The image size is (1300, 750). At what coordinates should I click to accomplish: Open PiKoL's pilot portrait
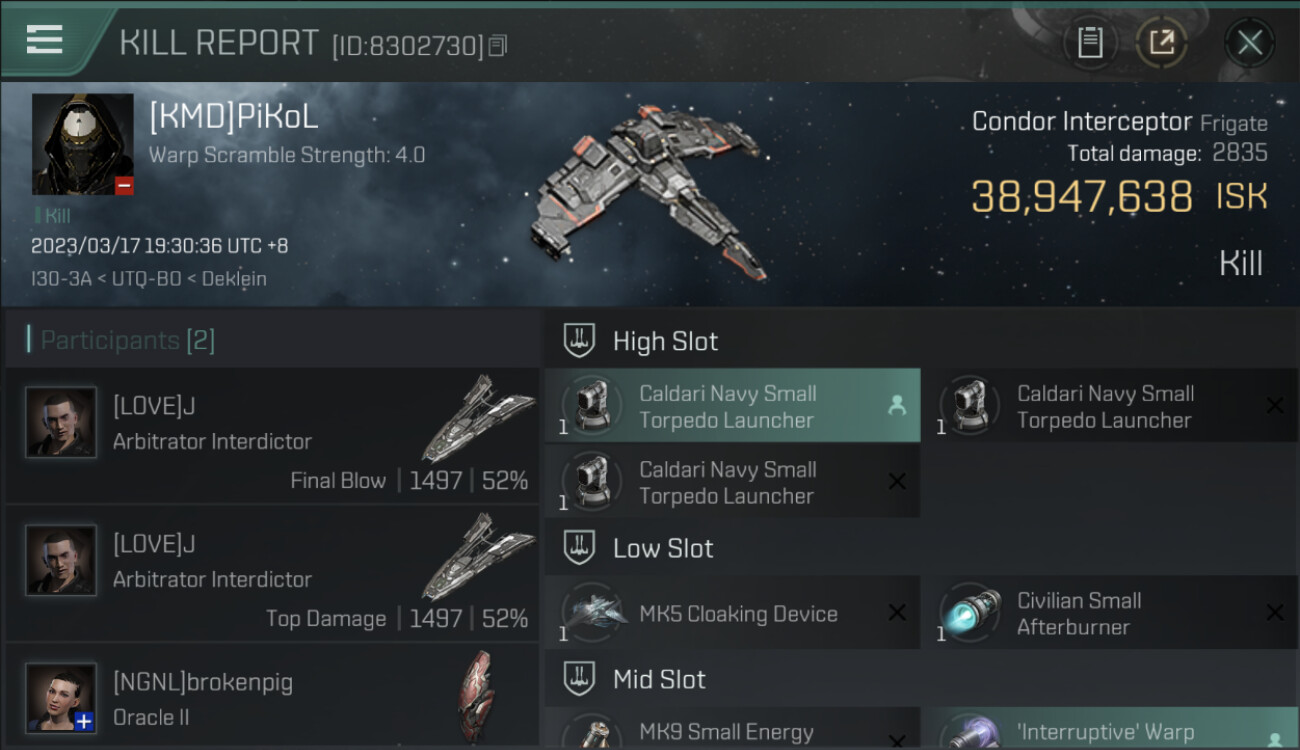point(82,143)
